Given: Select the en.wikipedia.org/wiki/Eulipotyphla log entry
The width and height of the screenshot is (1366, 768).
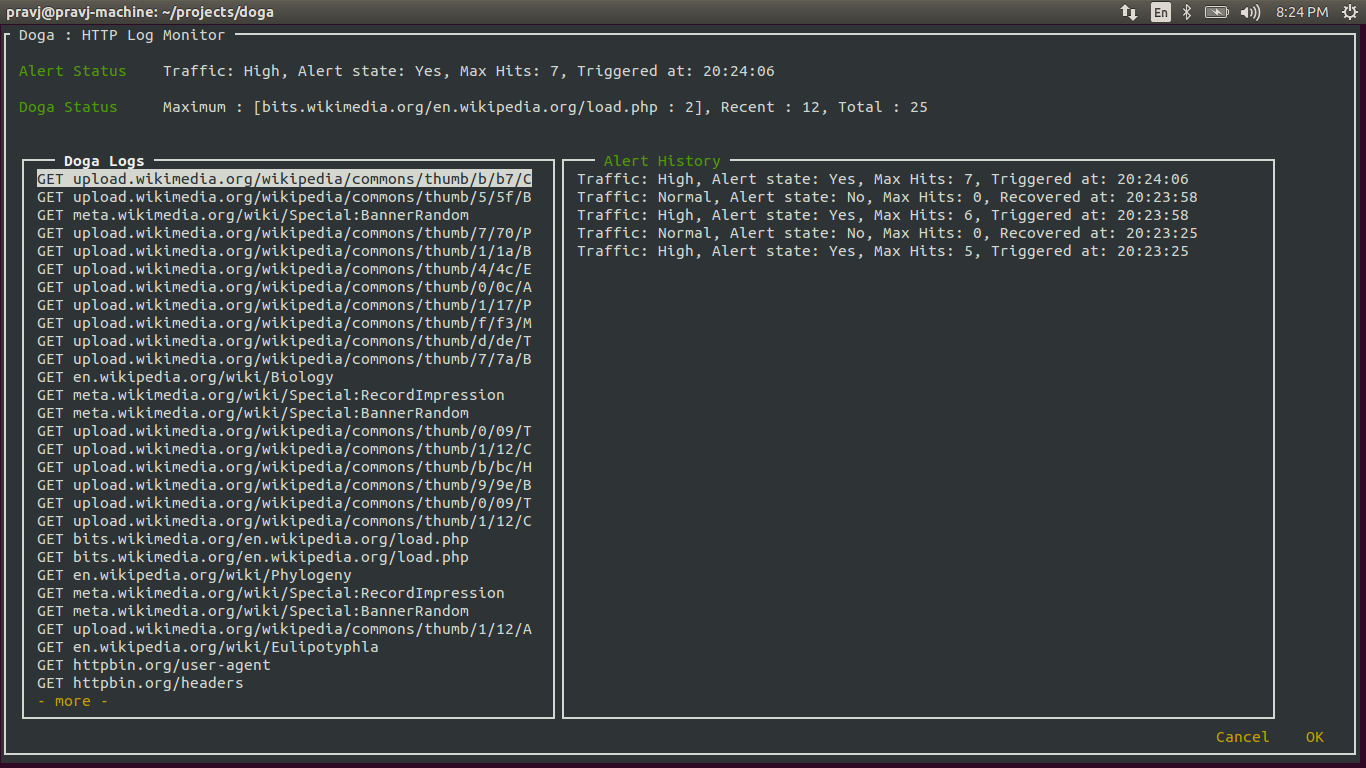Looking at the screenshot, I should tap(208, 647).
